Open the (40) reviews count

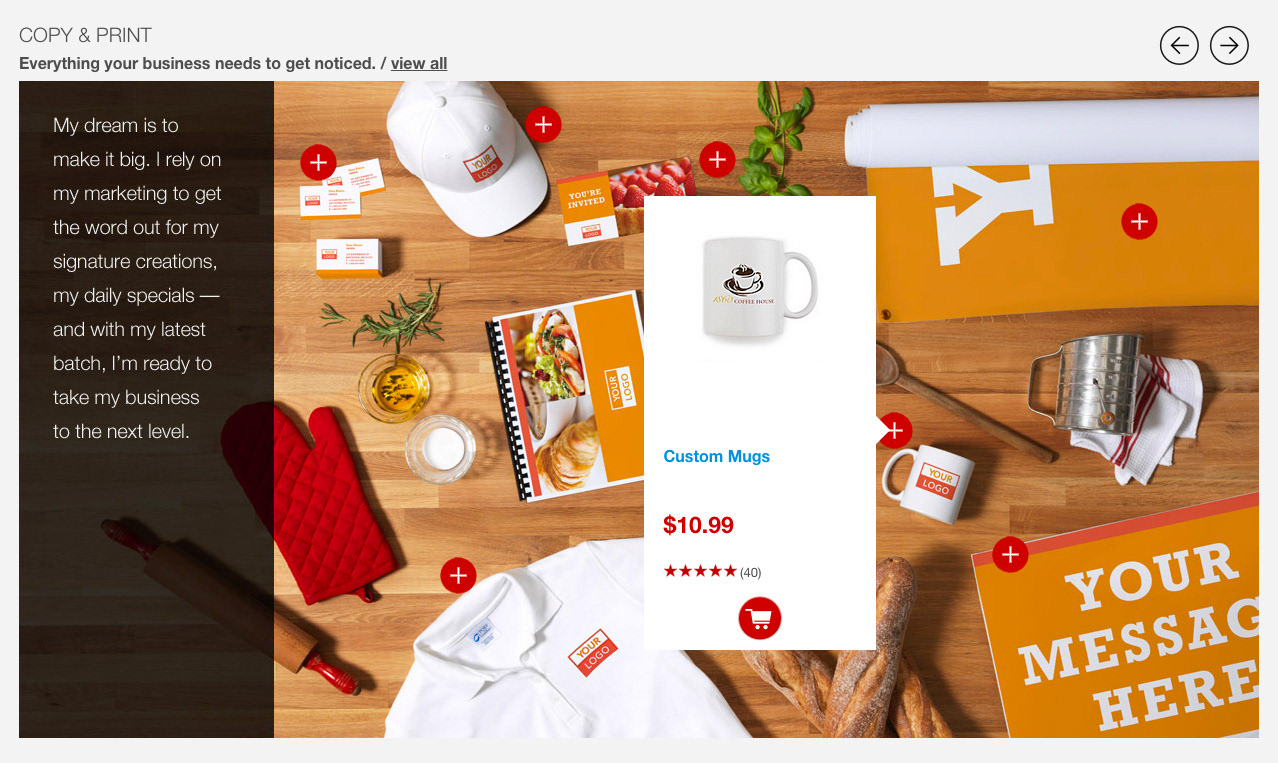751,573
